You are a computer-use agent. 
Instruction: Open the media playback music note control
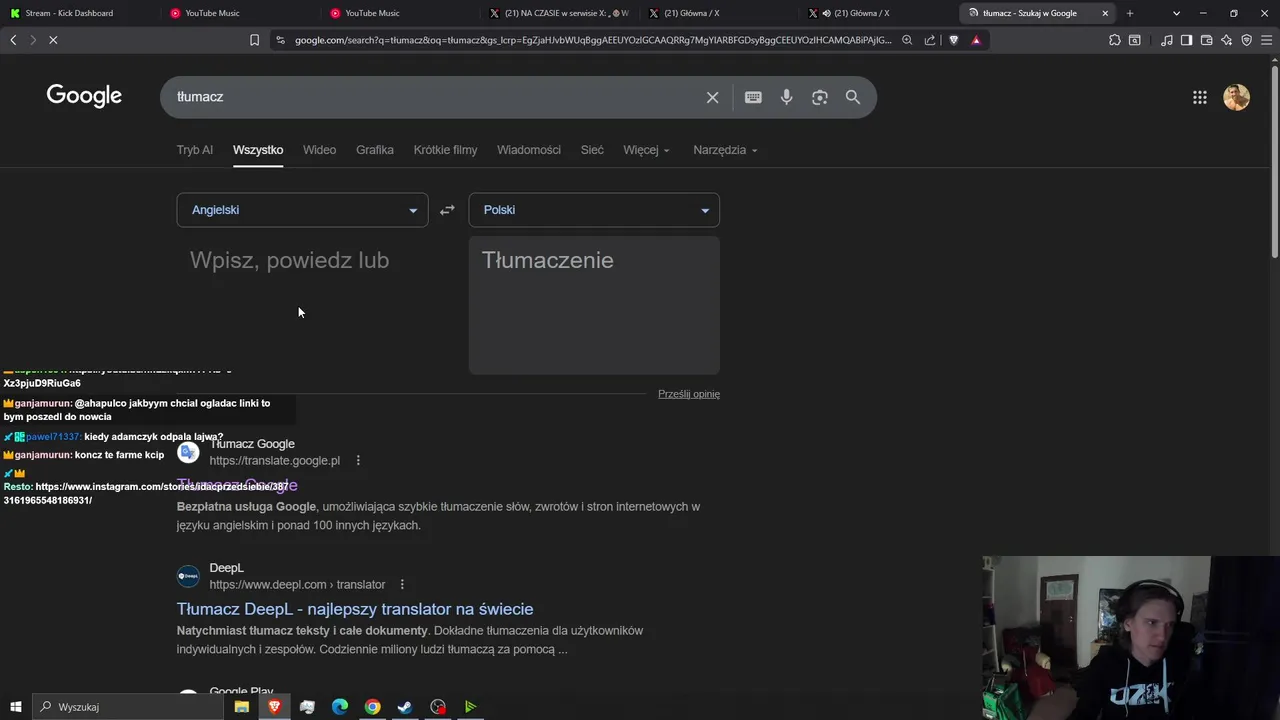(1167, 40)
